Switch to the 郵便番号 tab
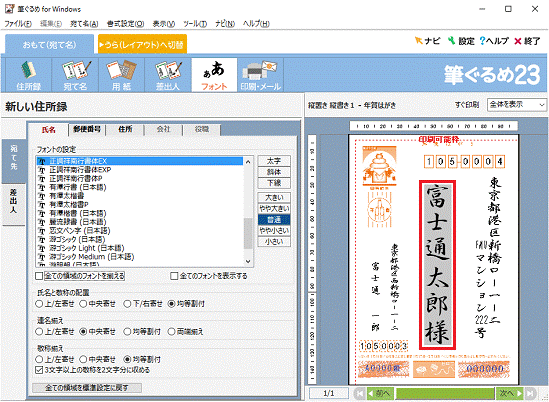549x402 pixels. (x=87, y=129)
